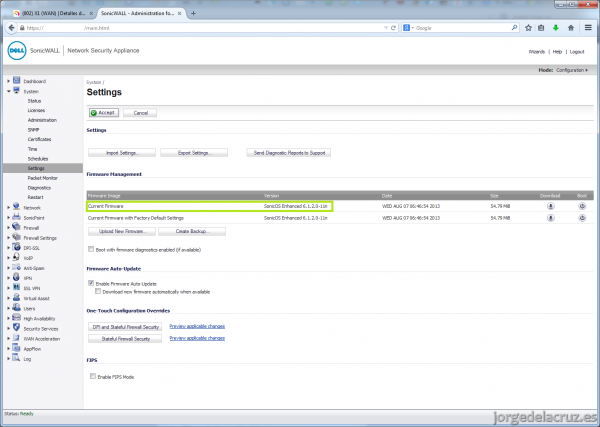The image size is (600, 427).
Task: Enable boot with firmware diagnostics checkbox
Action: coord(91,249)
